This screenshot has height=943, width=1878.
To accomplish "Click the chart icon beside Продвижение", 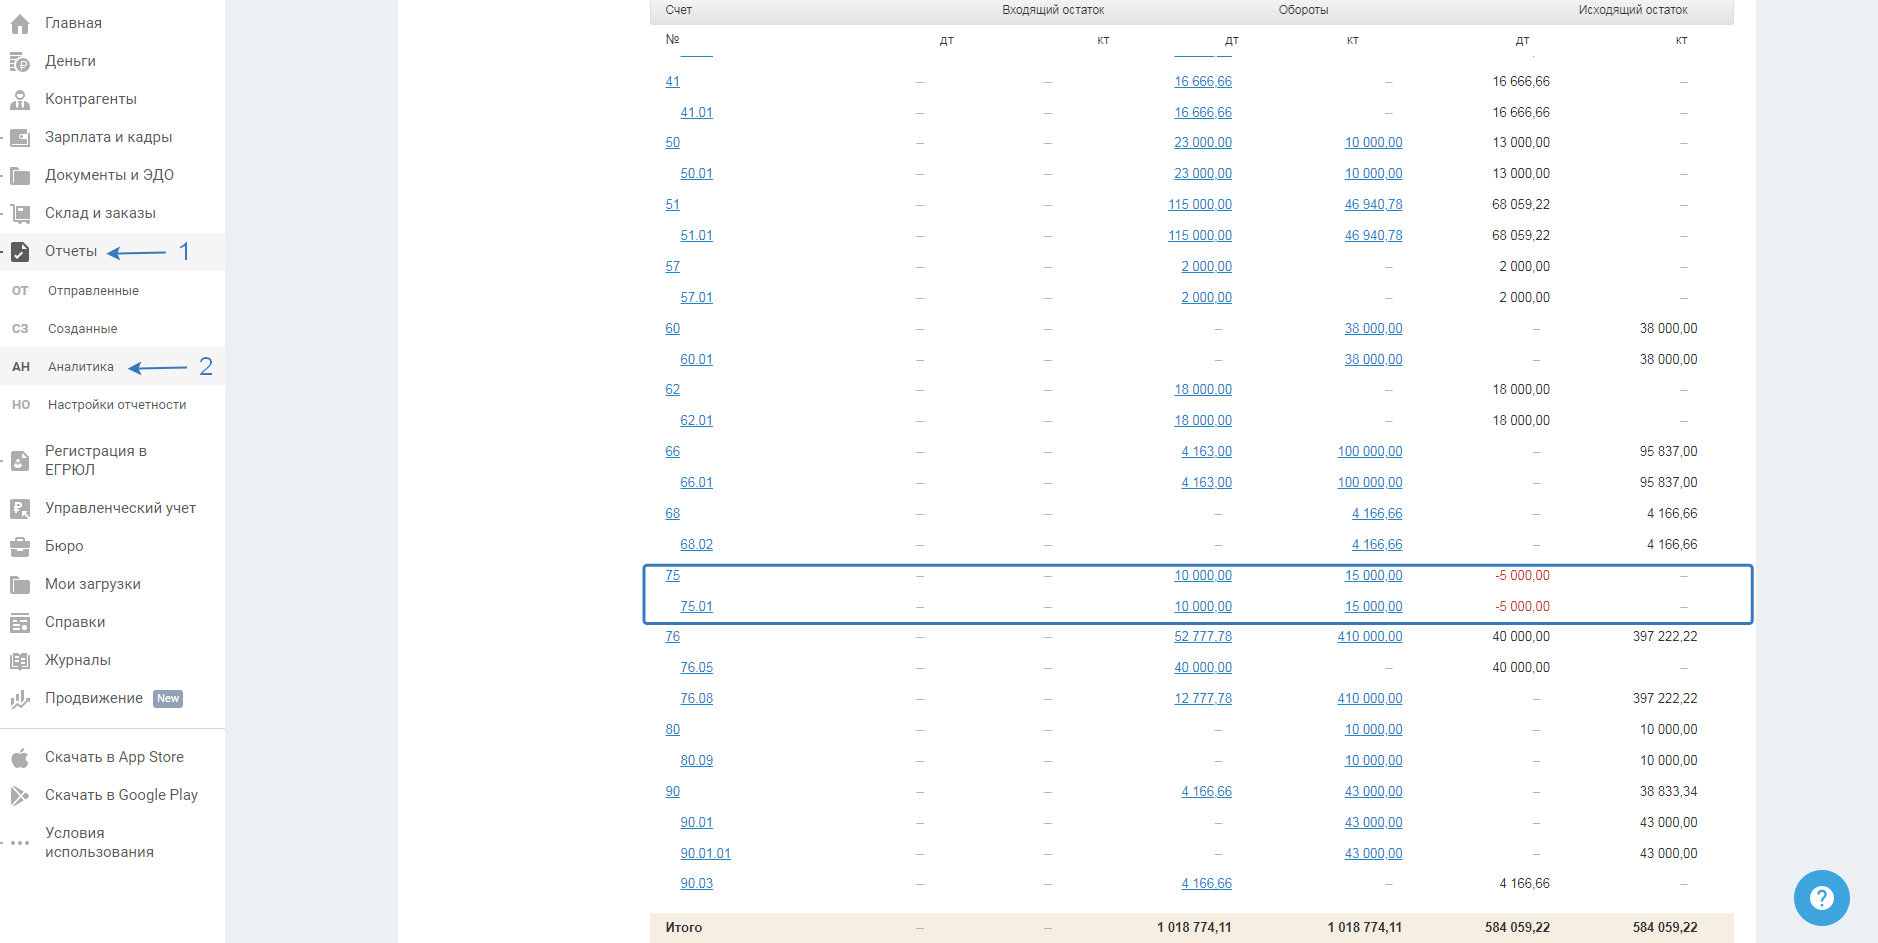I will pyautogui.click(x=20, y=699).
